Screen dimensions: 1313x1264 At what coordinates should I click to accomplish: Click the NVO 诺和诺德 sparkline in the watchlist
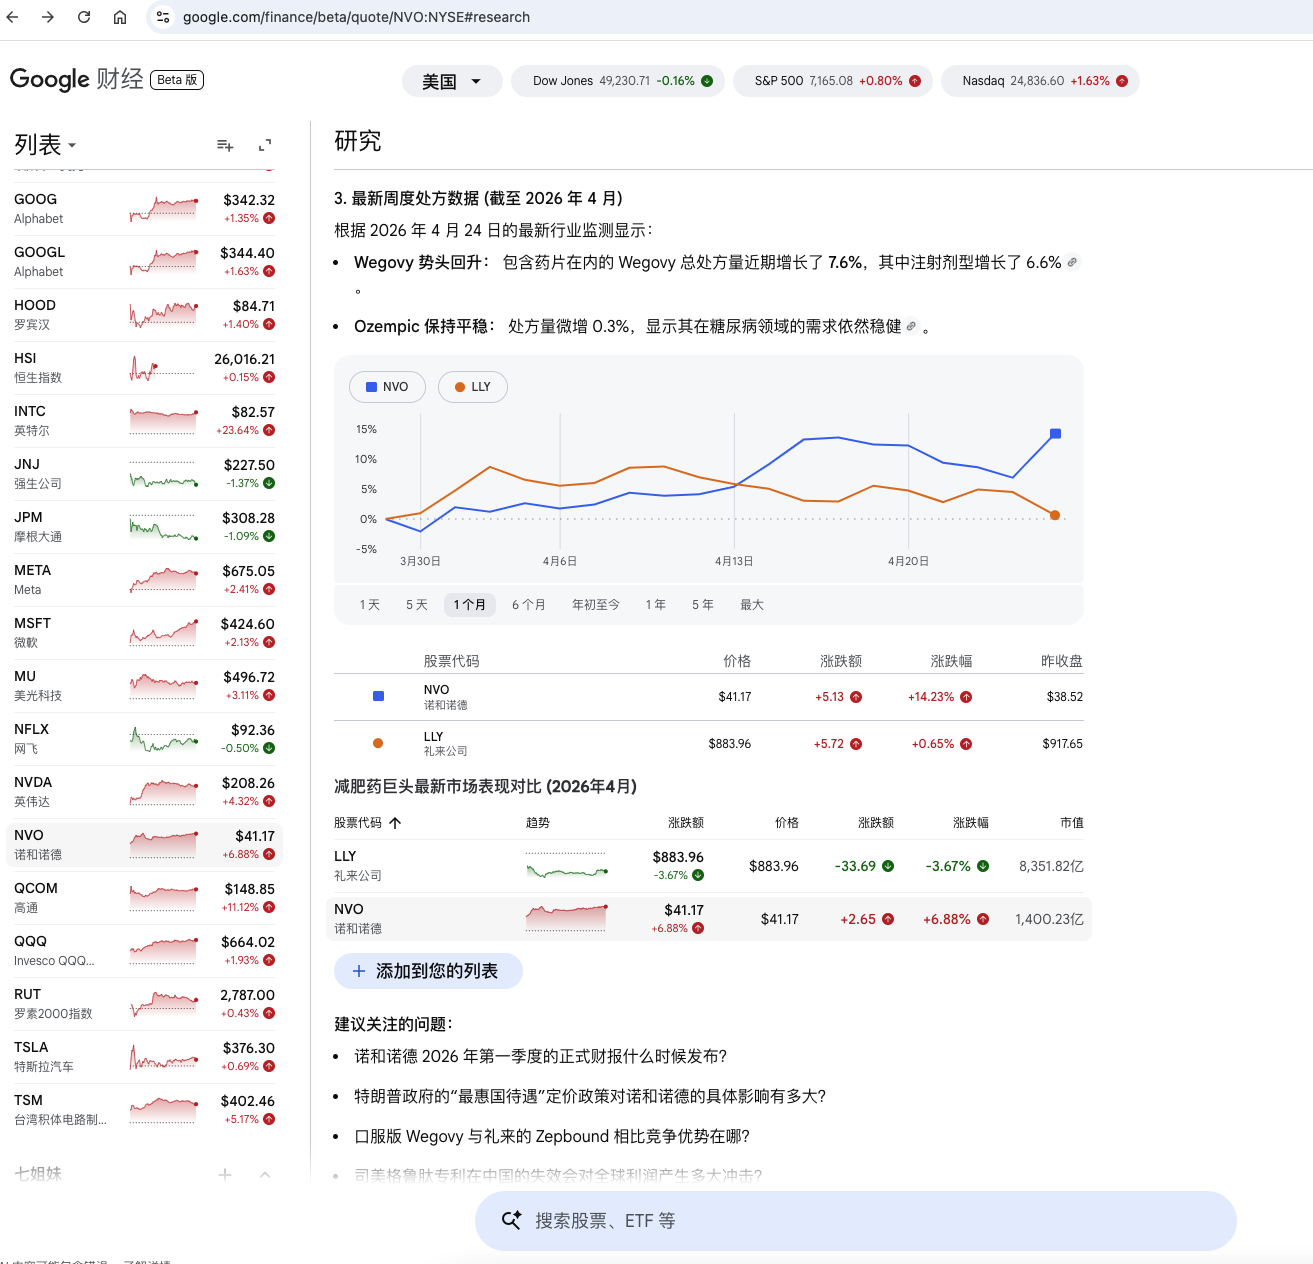(164, 845)
